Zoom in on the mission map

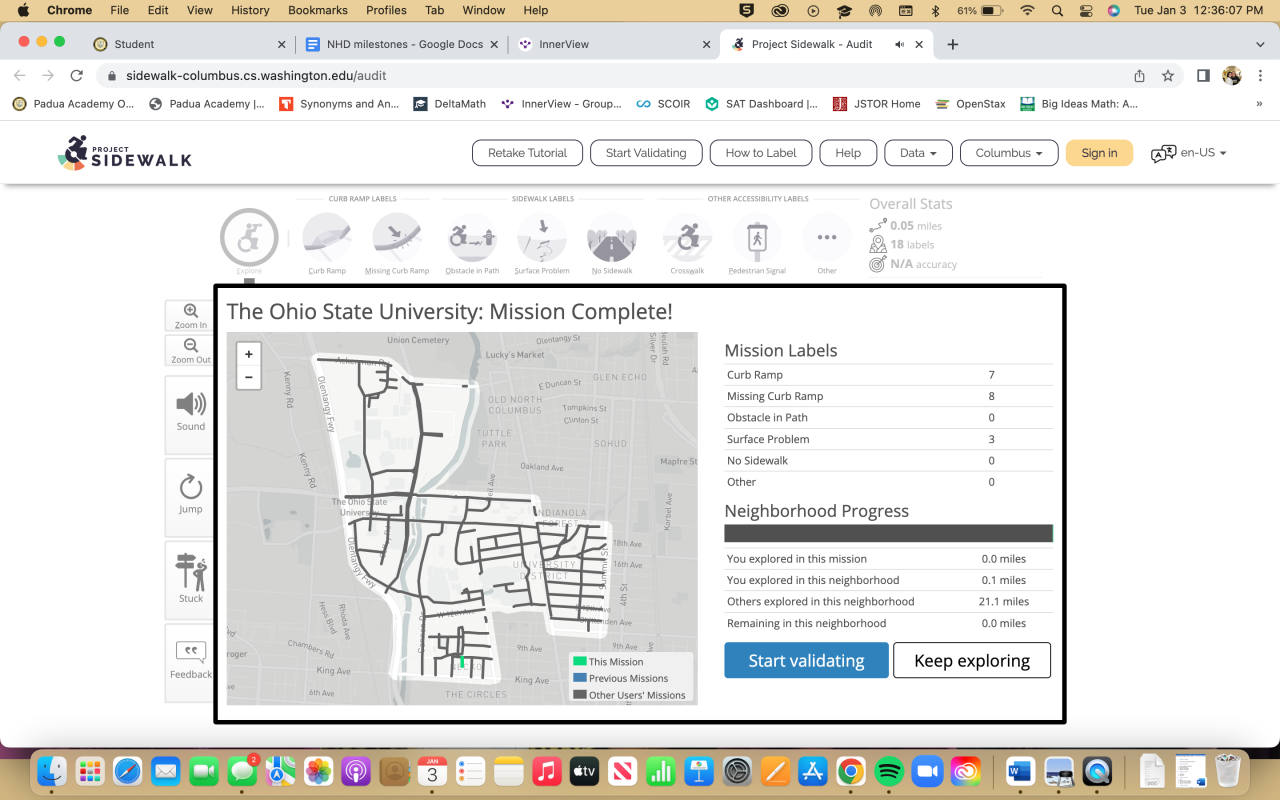[249, 354]
